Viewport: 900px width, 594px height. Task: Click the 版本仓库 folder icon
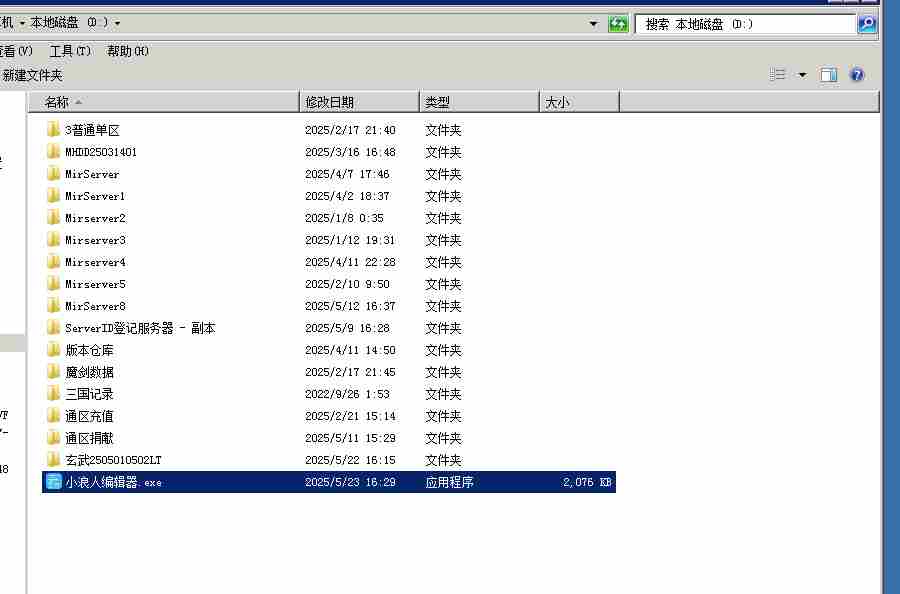(54, 350)
